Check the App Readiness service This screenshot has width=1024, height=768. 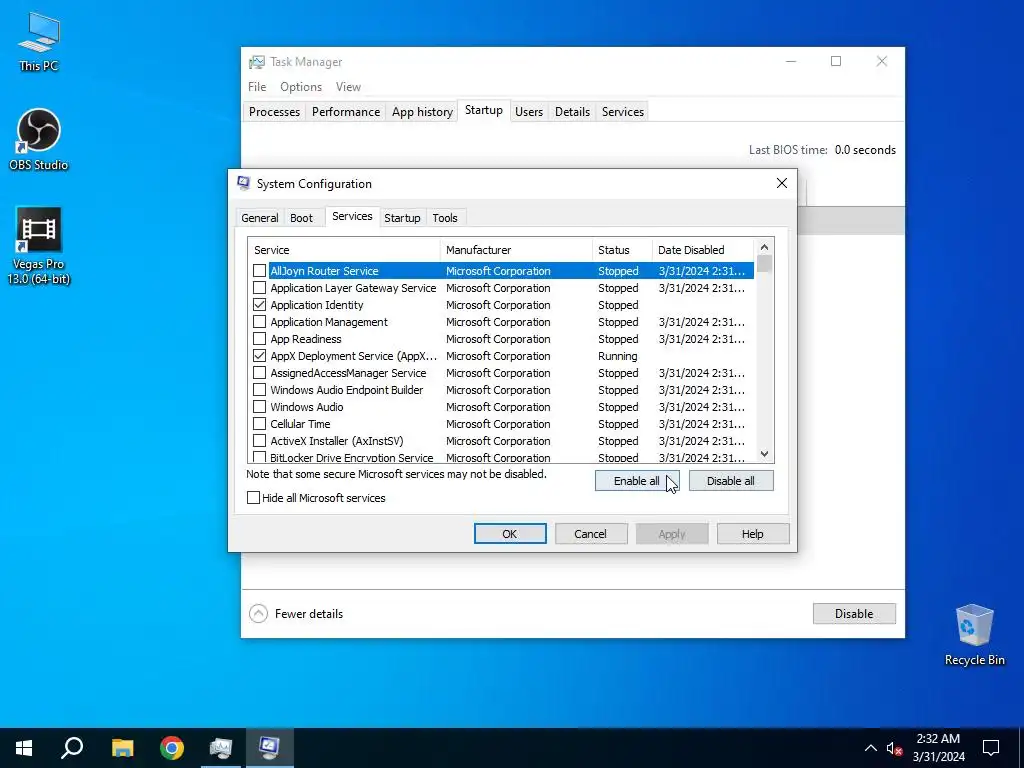[259, 338]
